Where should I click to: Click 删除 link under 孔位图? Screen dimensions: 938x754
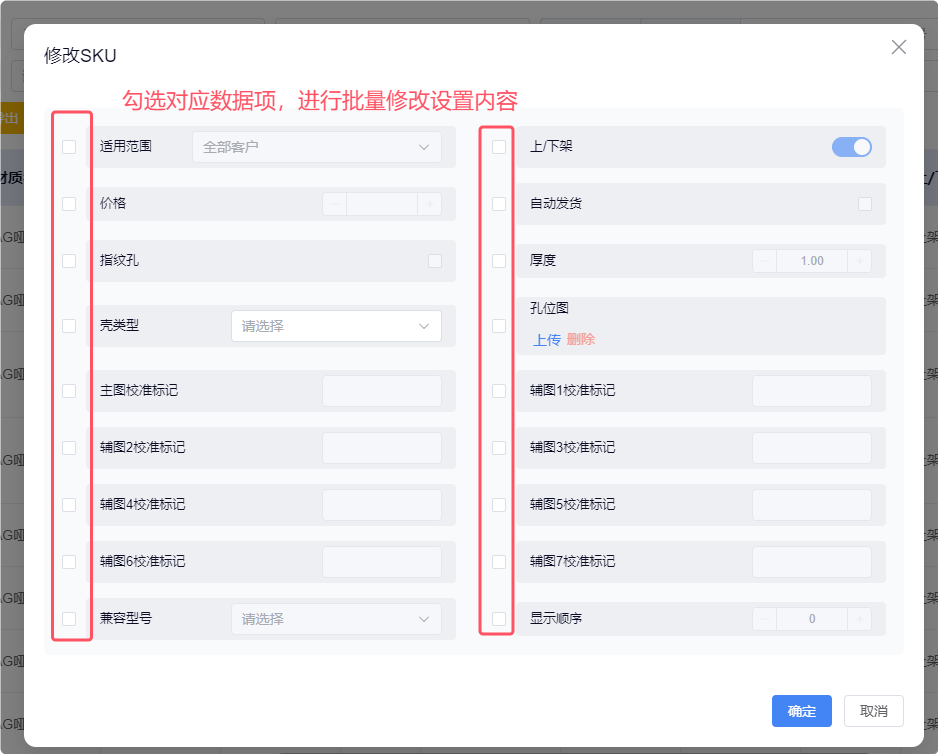pyautogui.click(x=580, y=339)
